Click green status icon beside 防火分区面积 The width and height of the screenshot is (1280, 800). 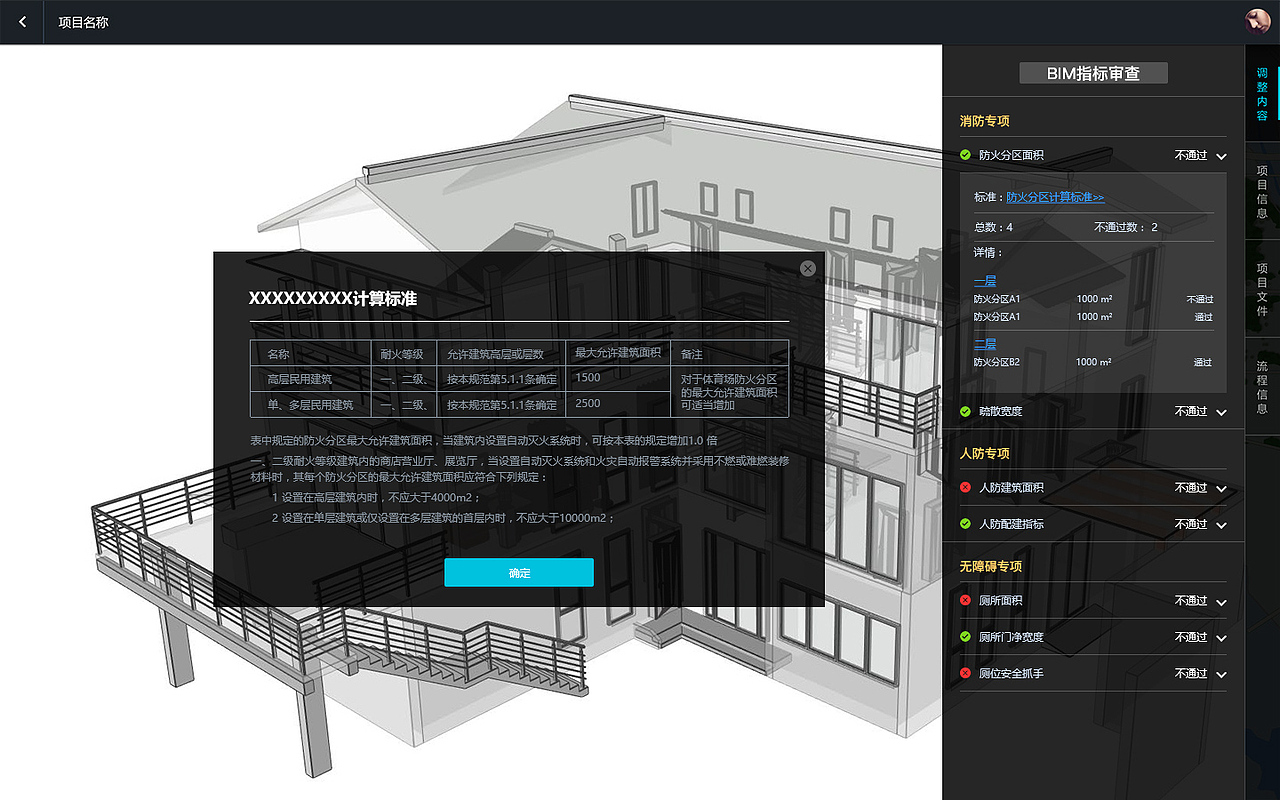coord(965,155)
